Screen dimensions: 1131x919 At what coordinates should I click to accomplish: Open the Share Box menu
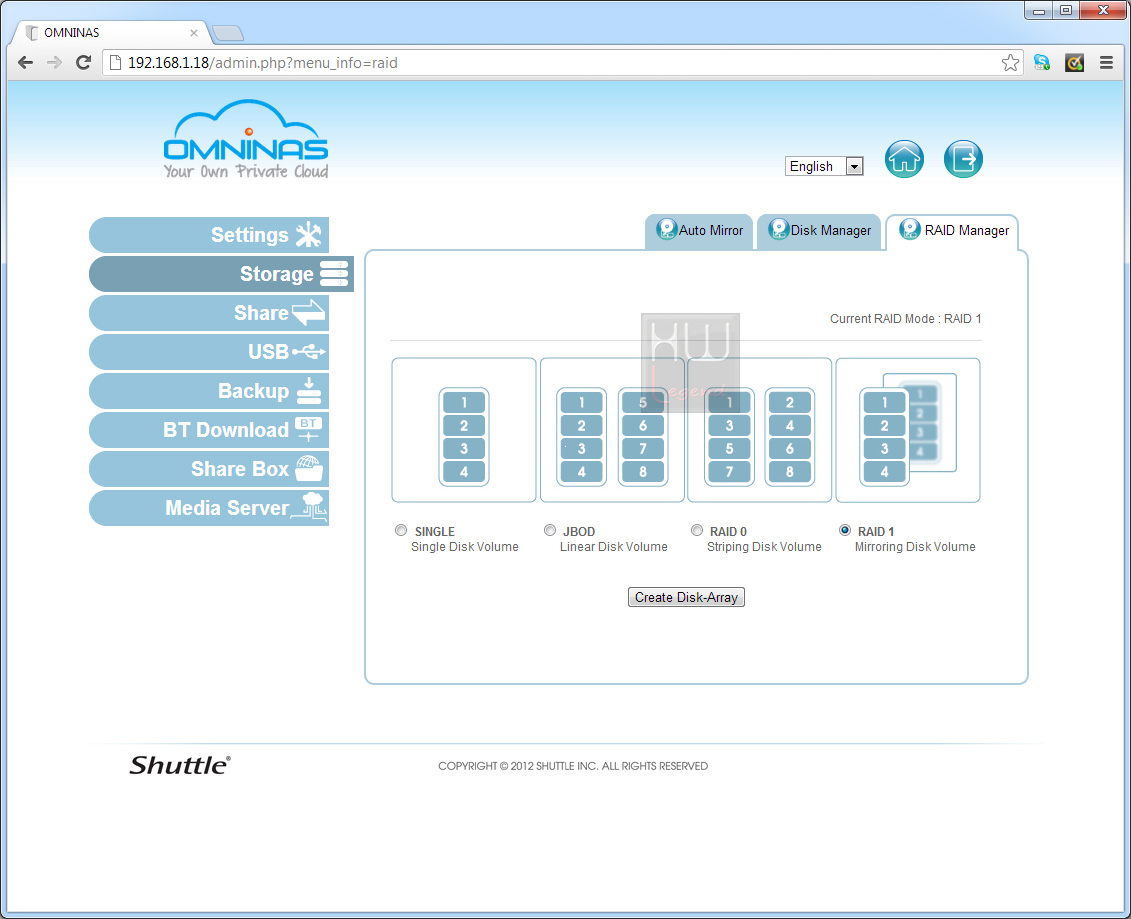(x=209, y=469)
